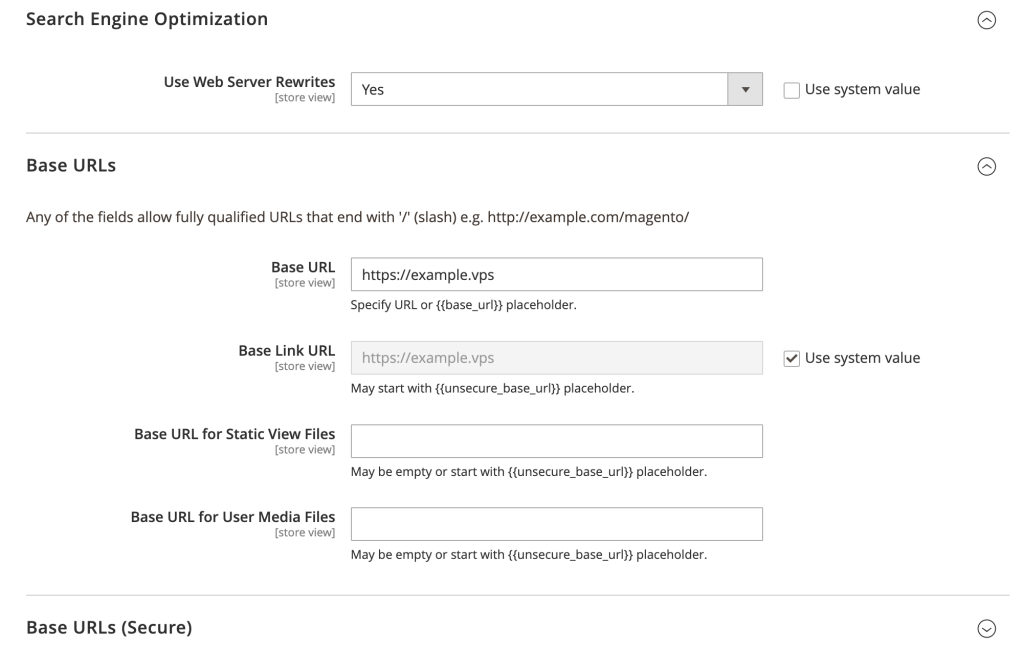Toggle the checked system value box for Base Link URL
The image size is (1024, 650).
(x=792, y=357)
